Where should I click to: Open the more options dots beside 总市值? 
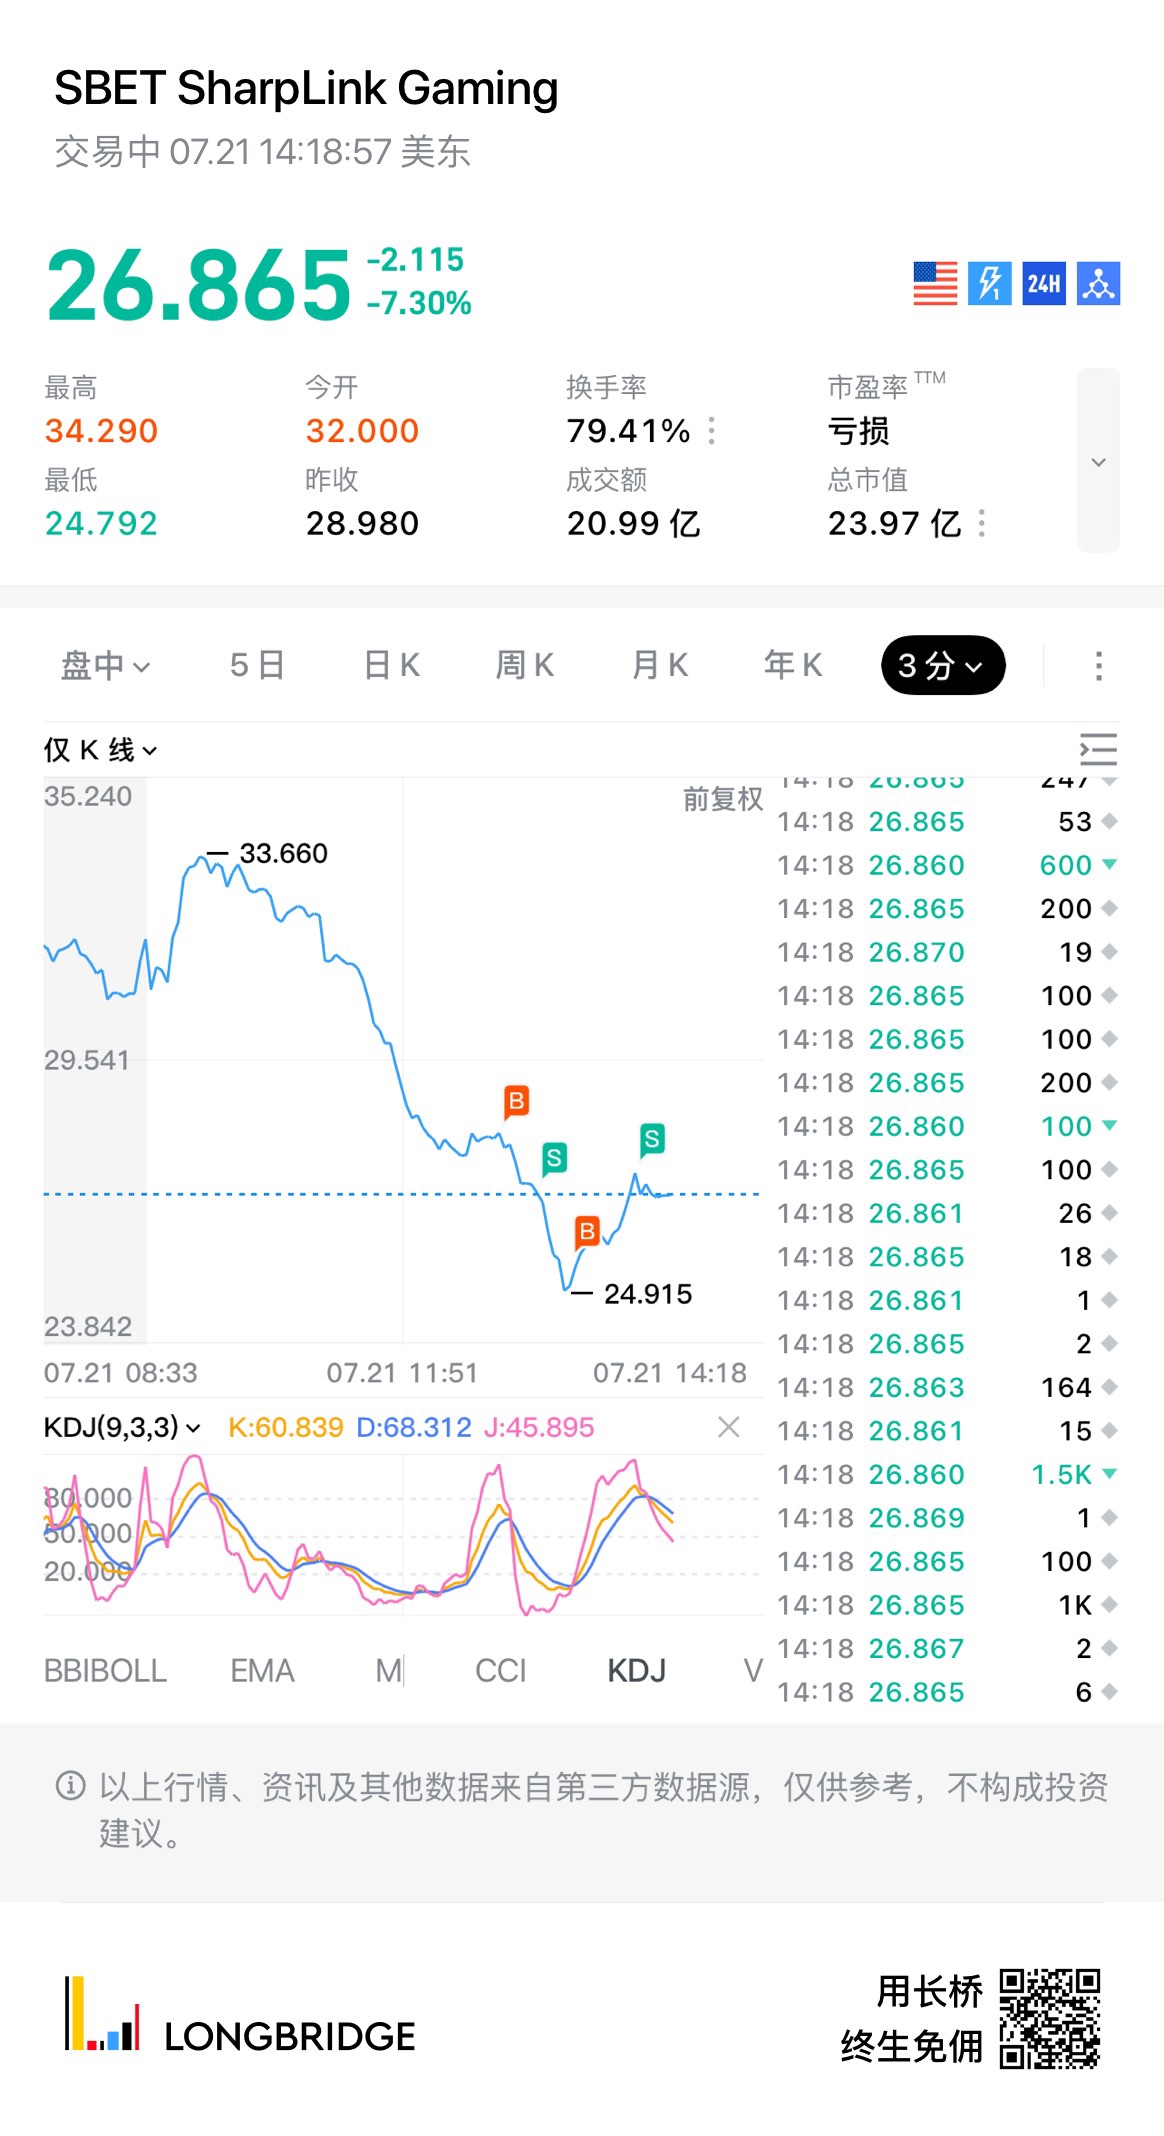tap(982, 523)
